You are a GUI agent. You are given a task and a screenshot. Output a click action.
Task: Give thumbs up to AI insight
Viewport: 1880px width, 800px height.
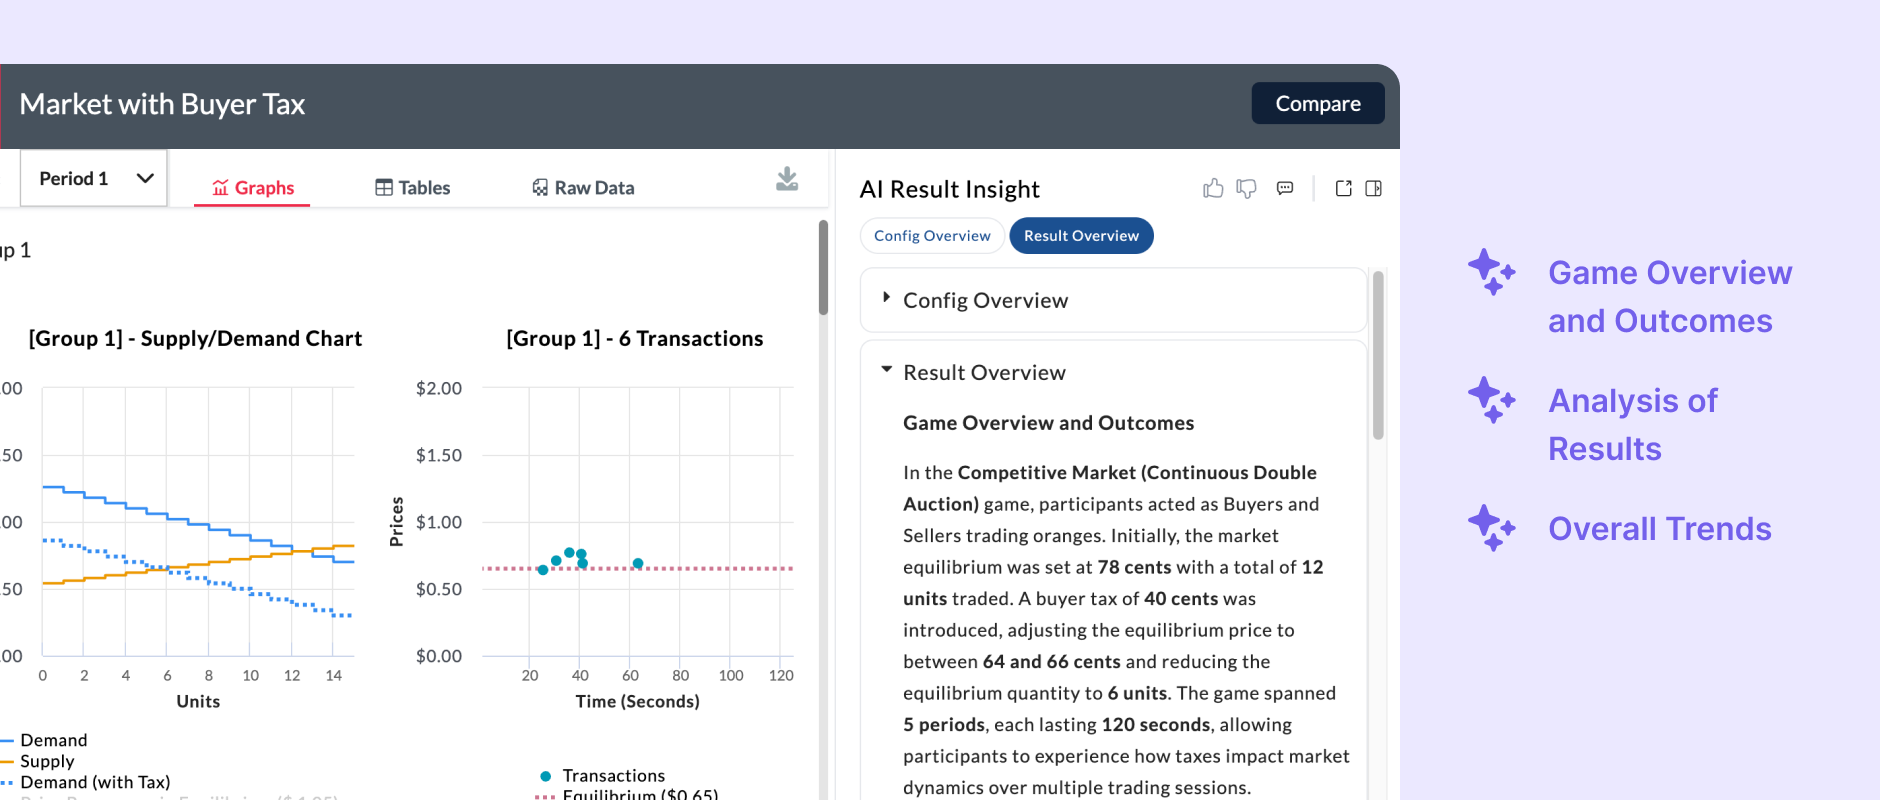1213,188
